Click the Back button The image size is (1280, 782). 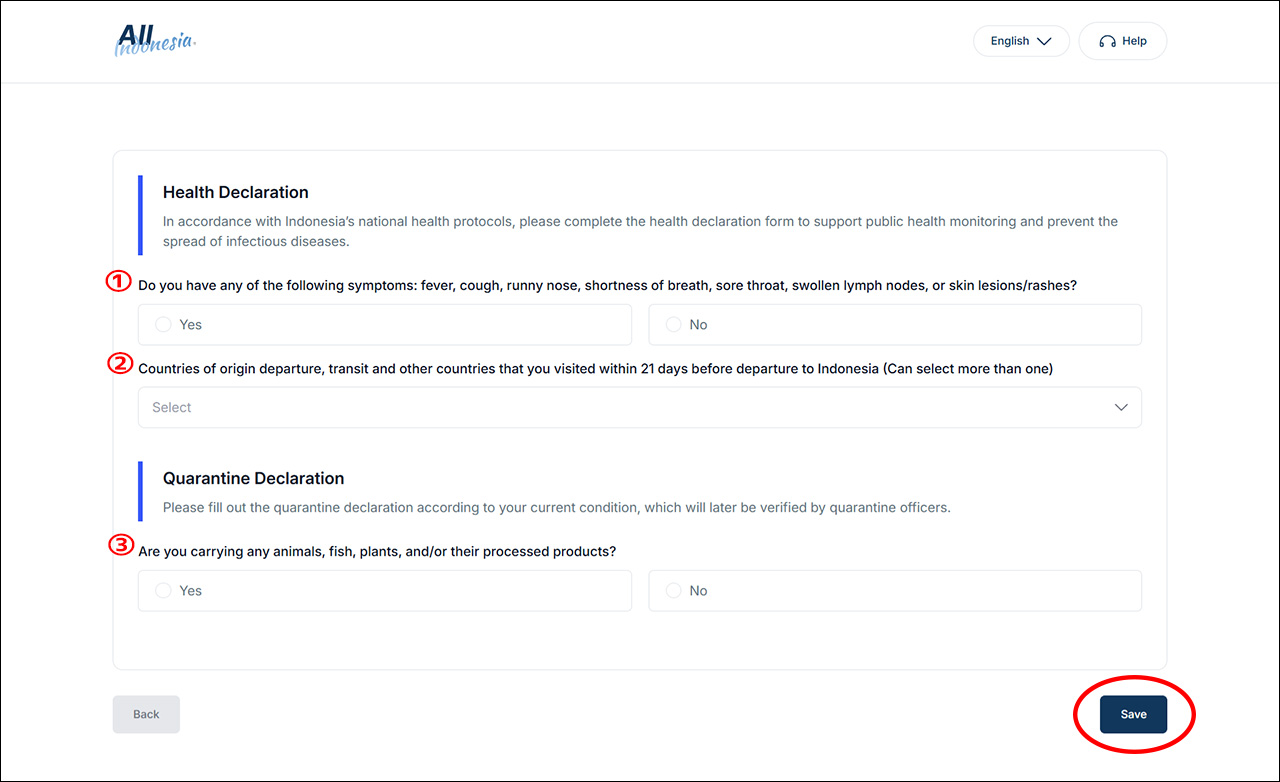(x=146, y=714)
